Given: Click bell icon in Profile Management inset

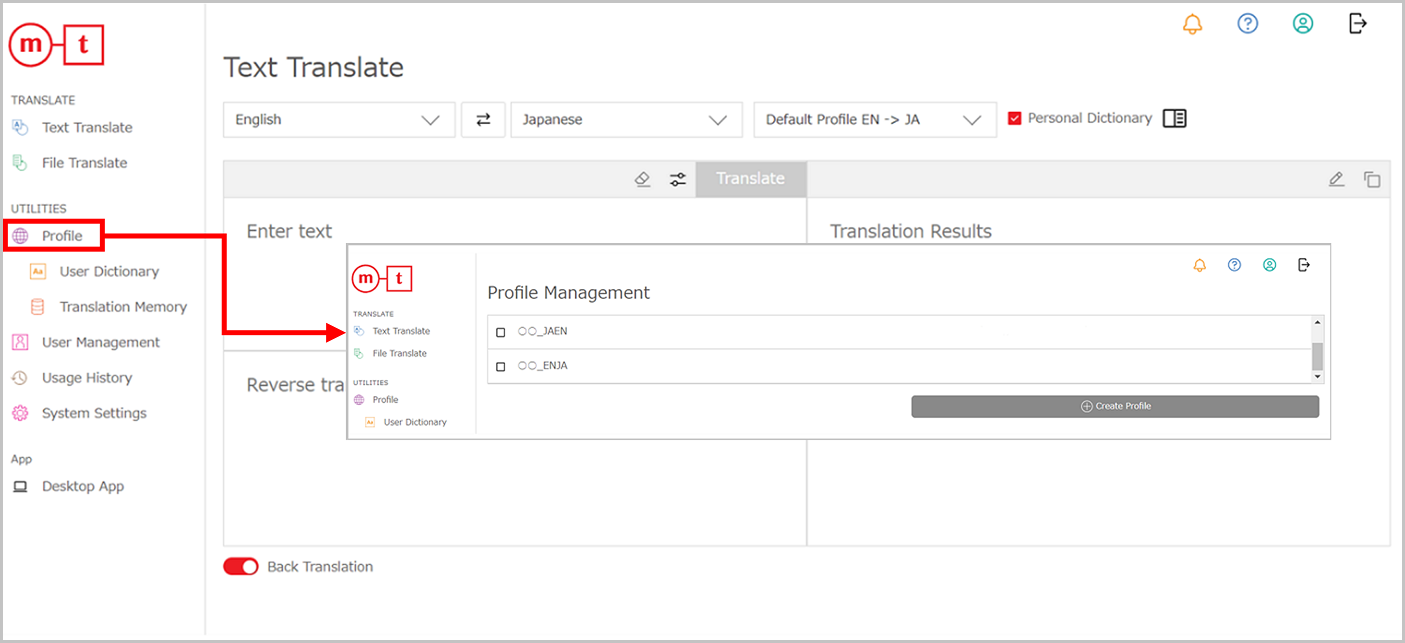Looking at the screenshot, I should tap(1200, 265).
